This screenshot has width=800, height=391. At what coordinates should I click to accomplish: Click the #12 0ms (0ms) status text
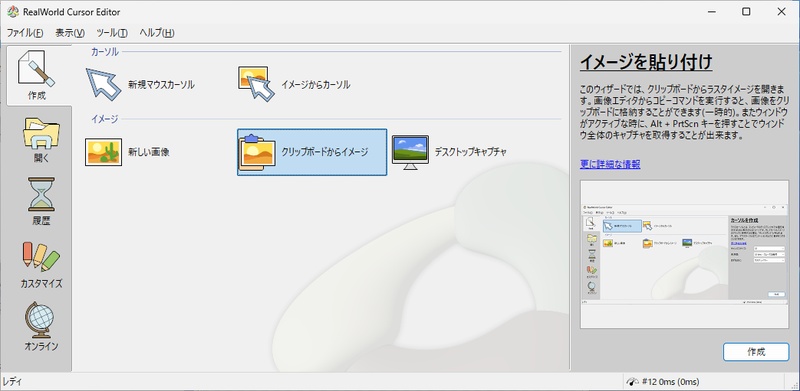(x=670, y=382)
